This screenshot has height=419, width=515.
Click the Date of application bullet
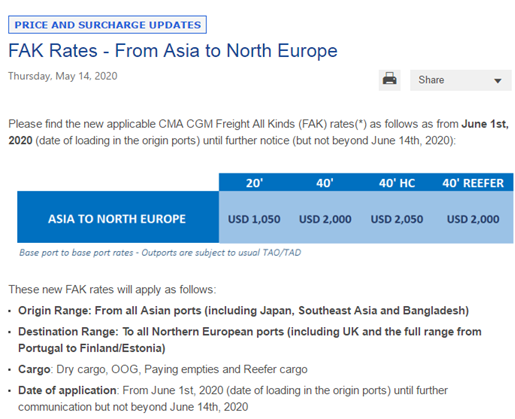233,398
